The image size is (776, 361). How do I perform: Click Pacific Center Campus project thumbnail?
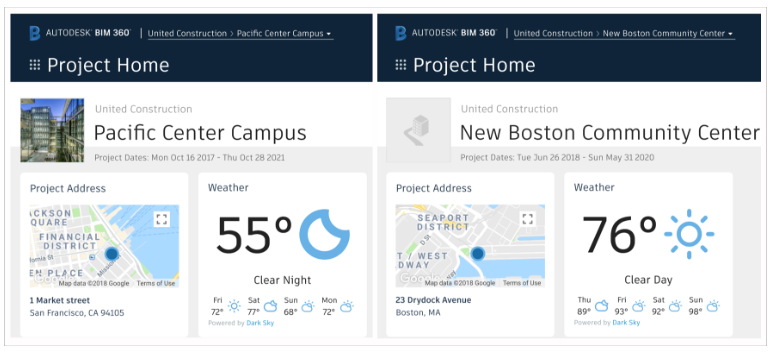(x=52, y=130)
